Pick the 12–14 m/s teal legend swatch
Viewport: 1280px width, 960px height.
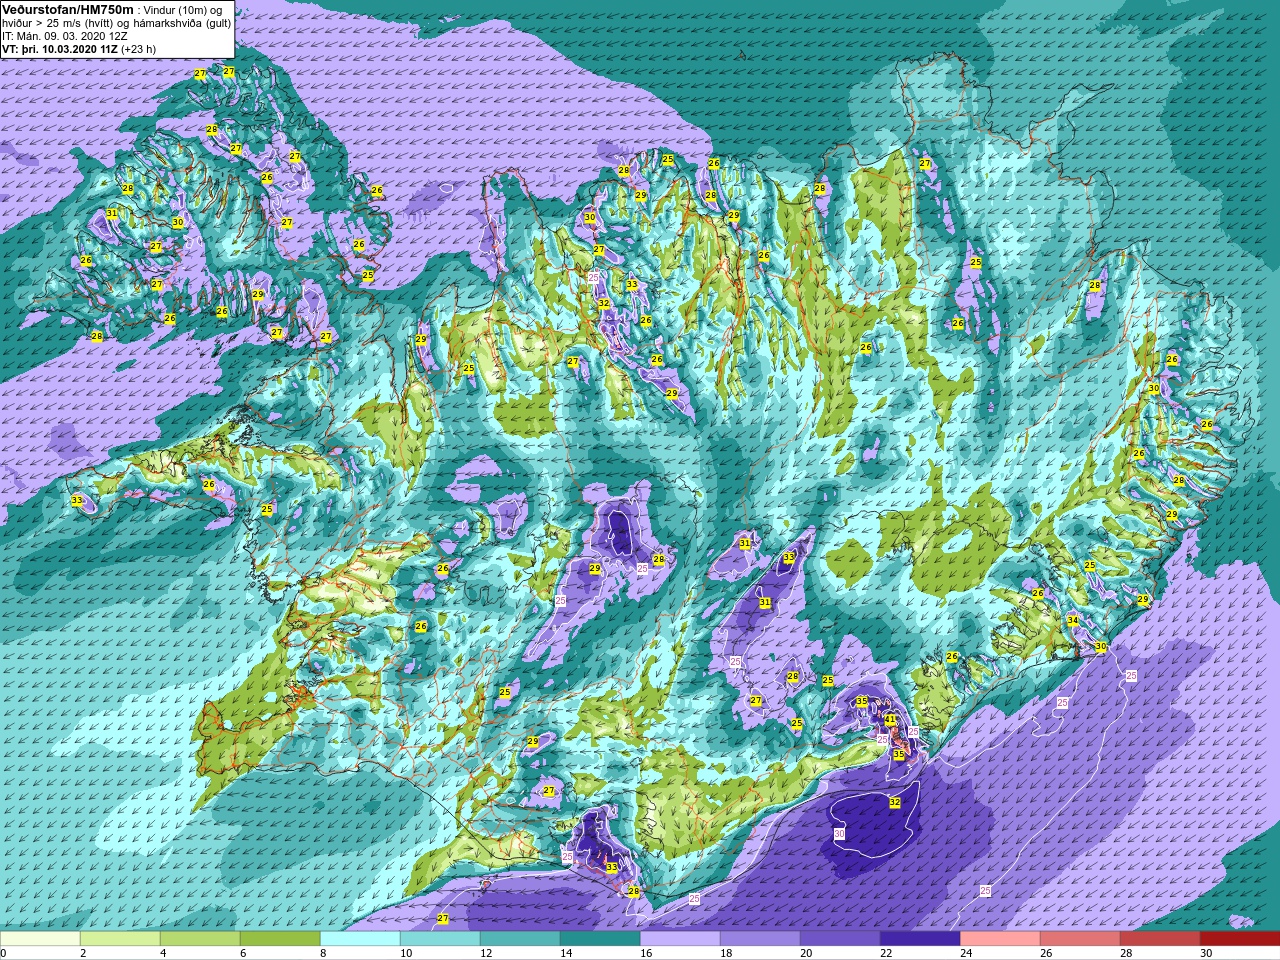coord(520,939)
